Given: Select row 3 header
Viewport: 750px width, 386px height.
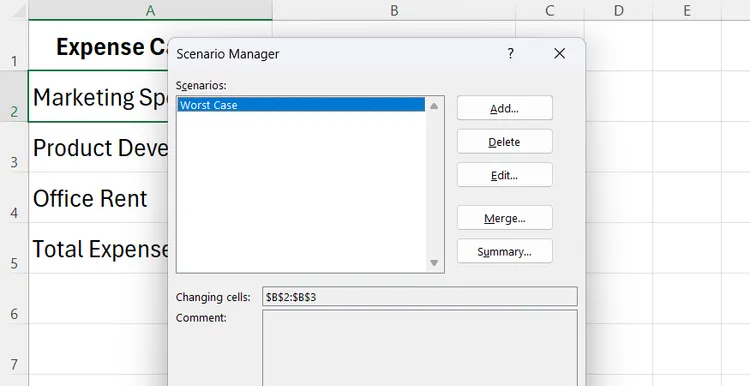Looking at the screenshot, I should point(14,147).
